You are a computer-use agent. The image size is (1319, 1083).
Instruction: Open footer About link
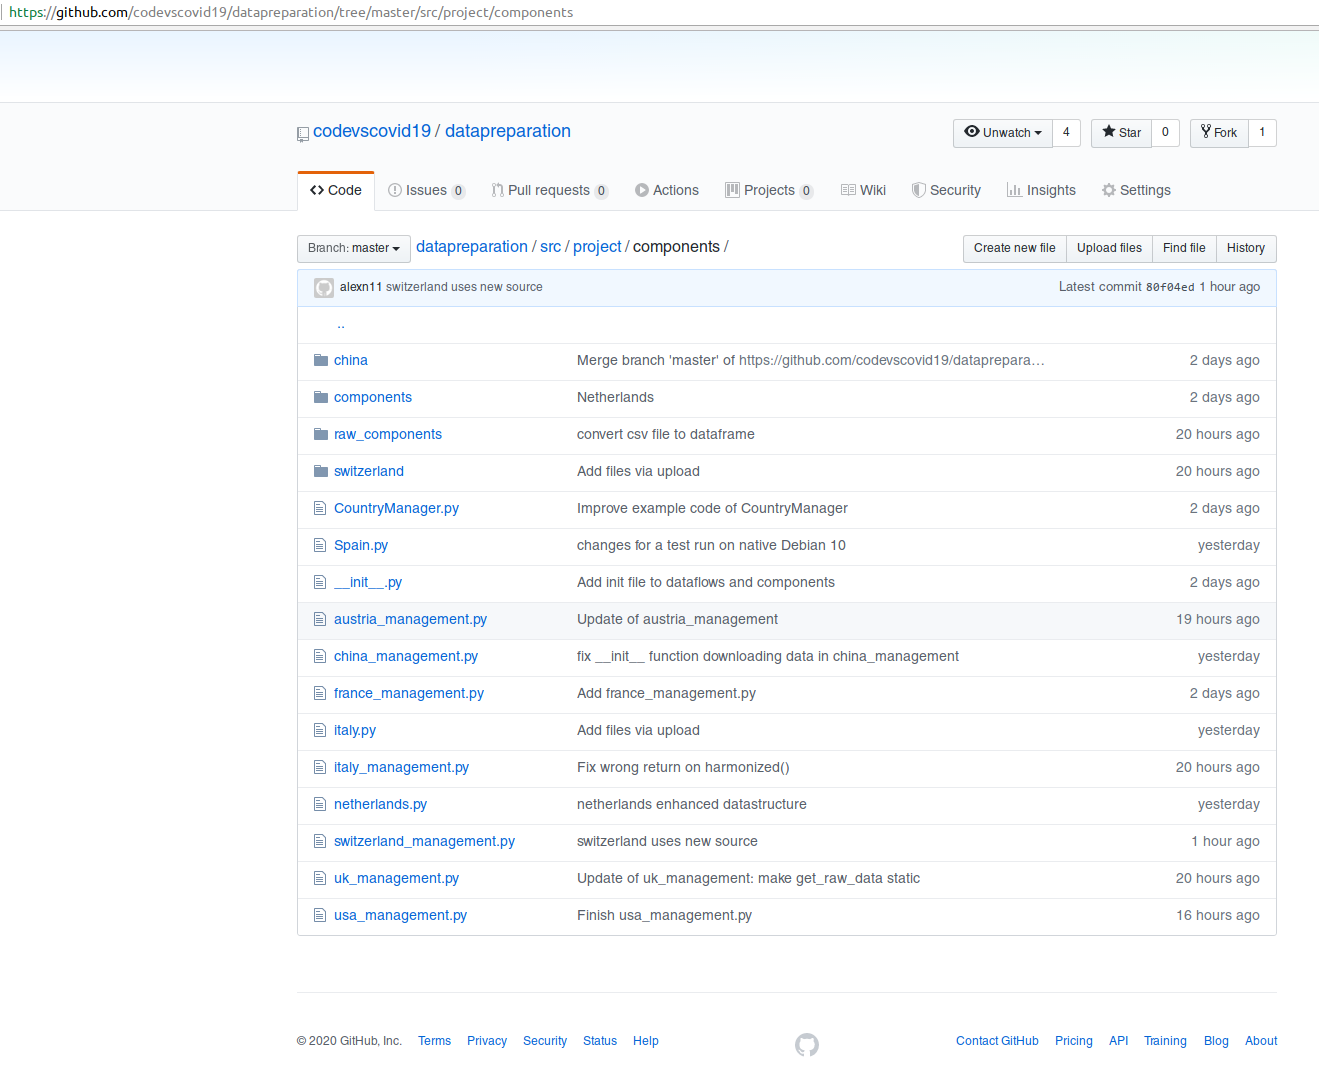1261,1041
